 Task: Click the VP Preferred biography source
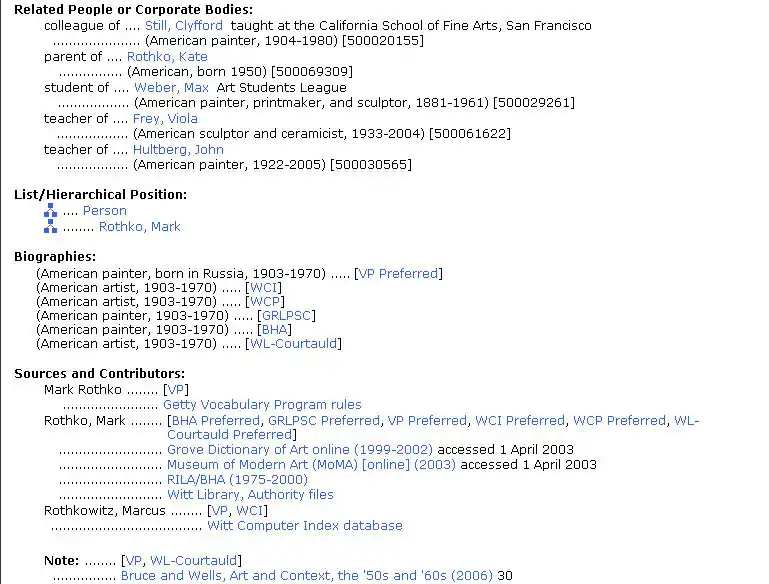click(399, 273)
